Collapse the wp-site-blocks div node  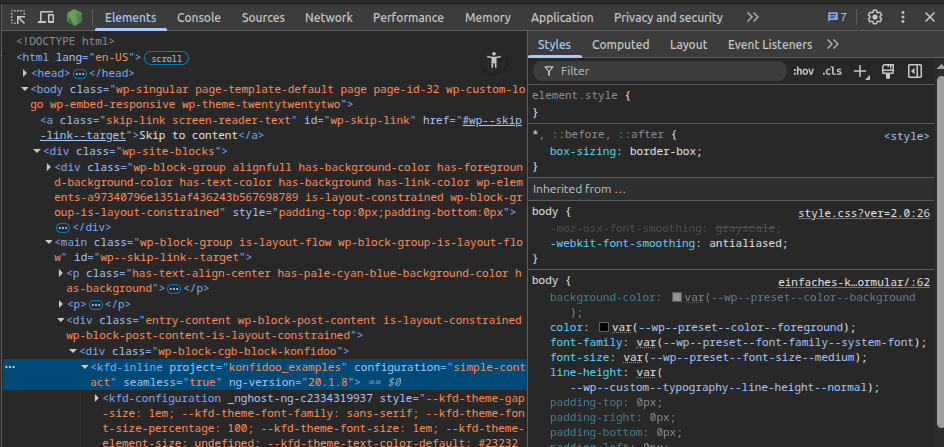[37, 151]
